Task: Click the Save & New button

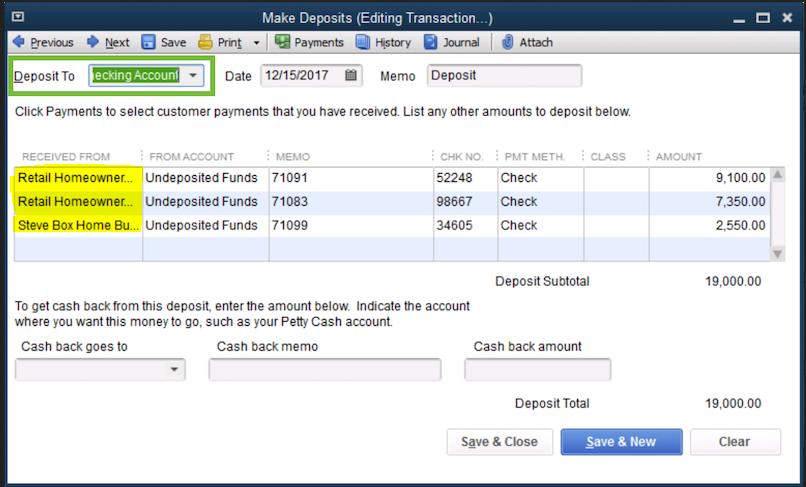Action: [x=621, y=442]
